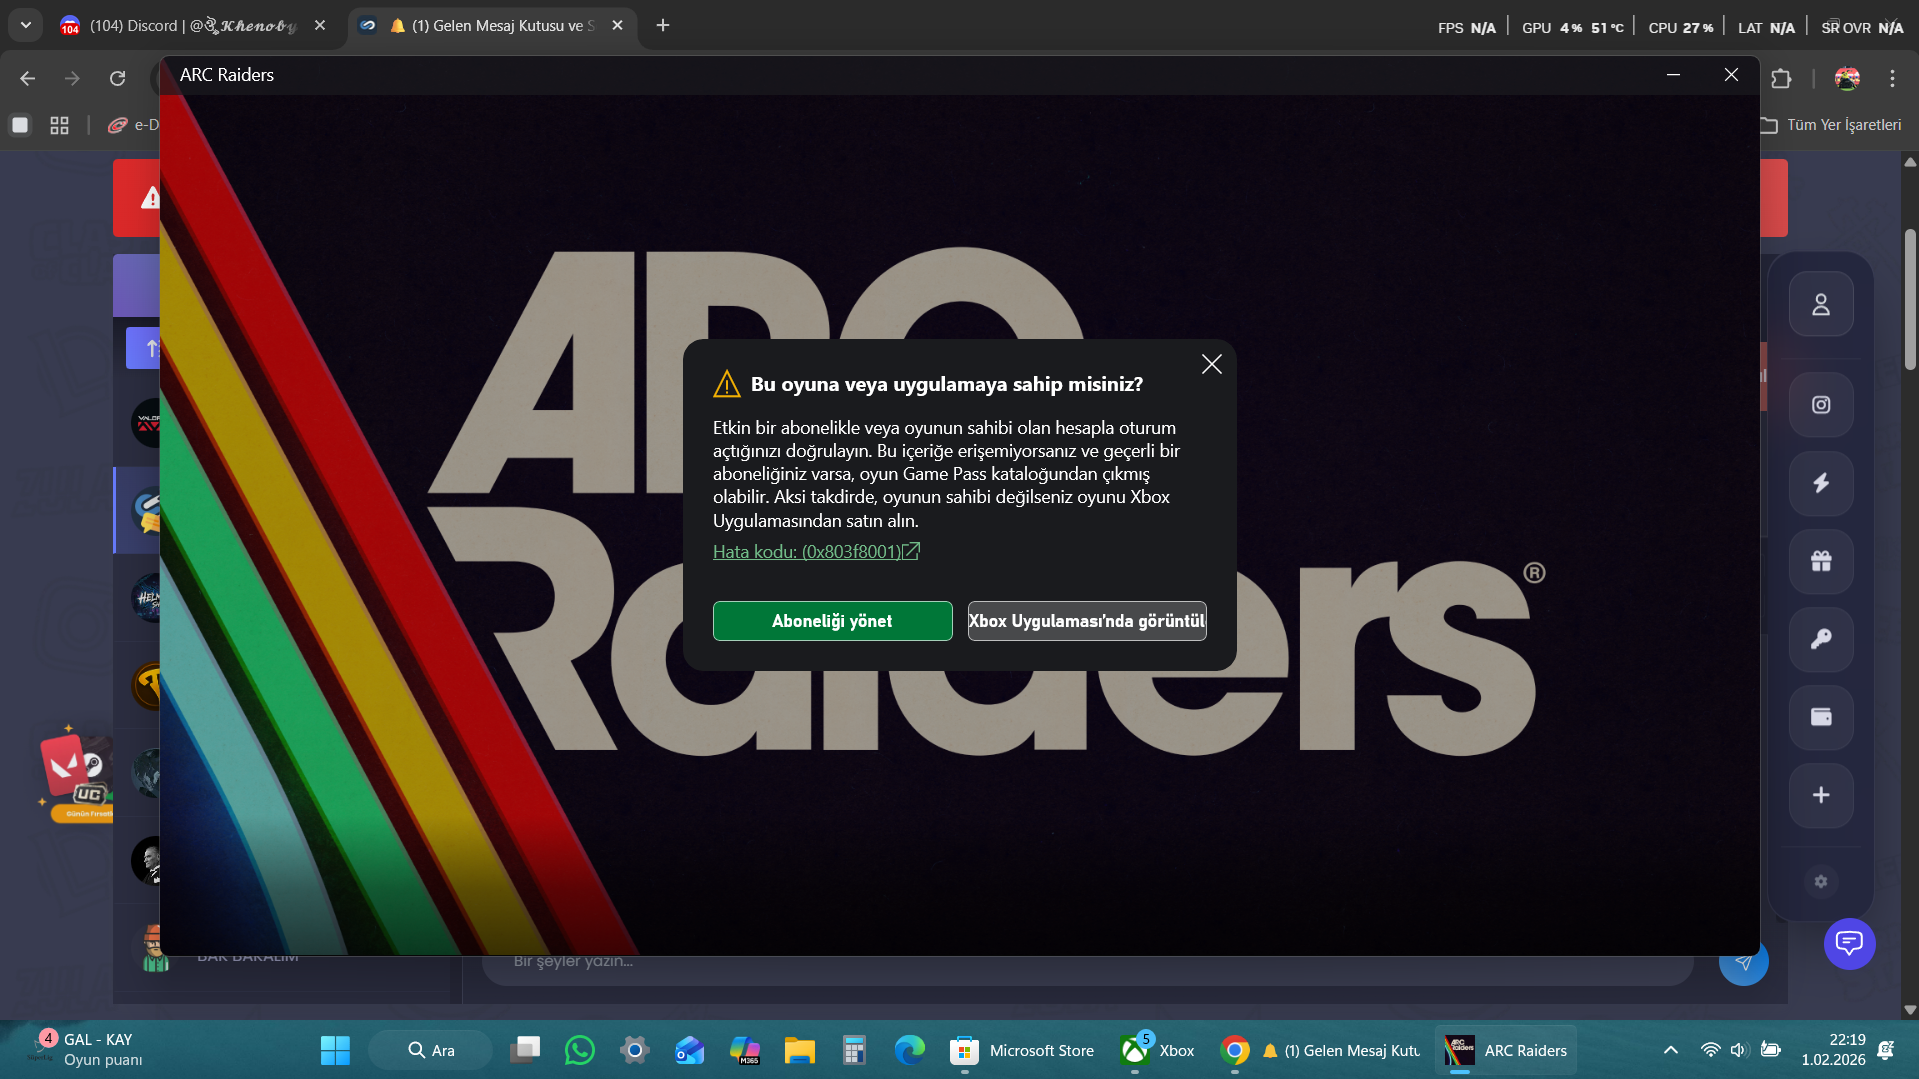Click the Aboneliği yönet button
Image resolution: width=1919 pixels, height=1079 pixels.
pos(832,621)
